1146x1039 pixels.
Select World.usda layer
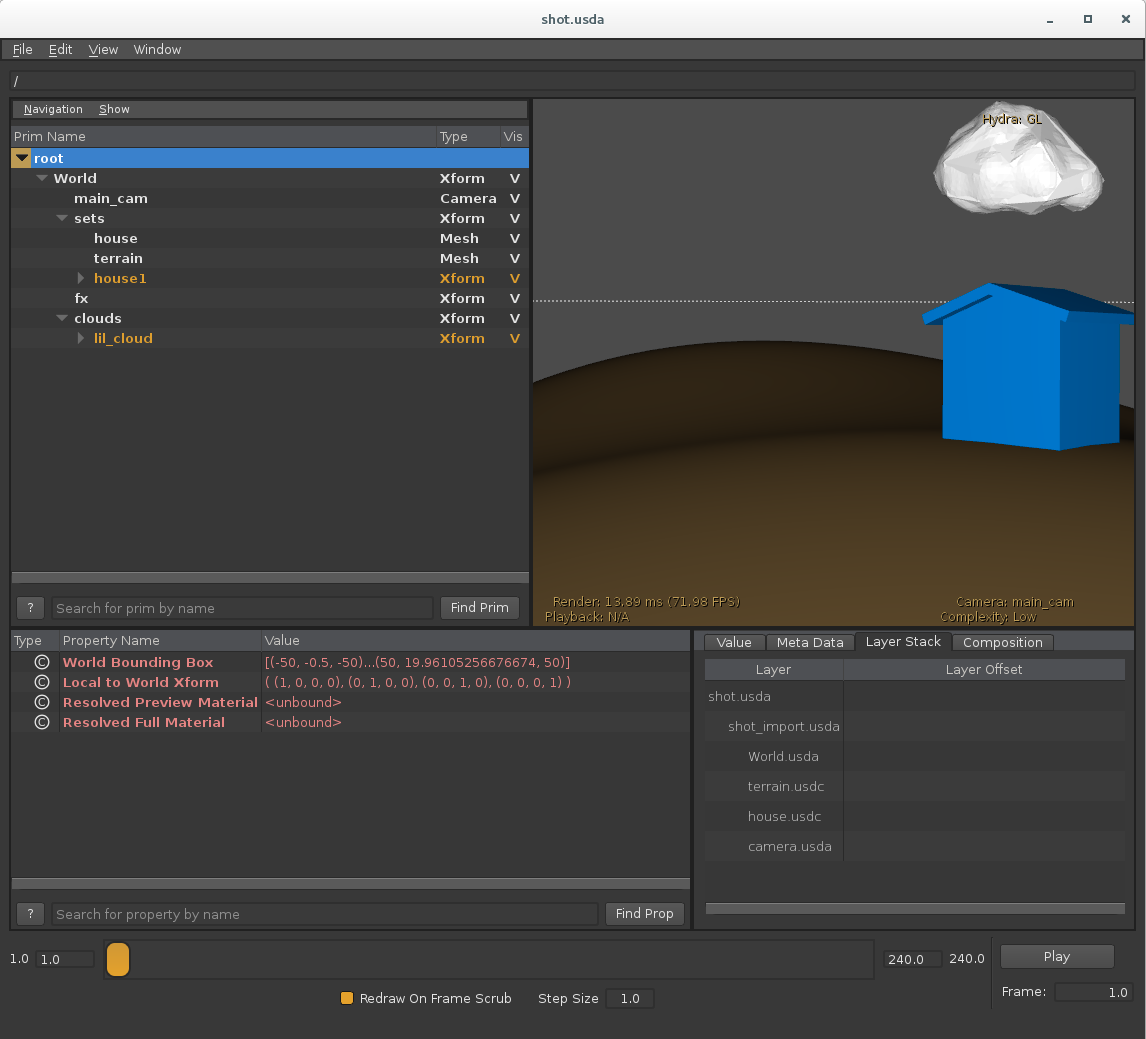coord(783,756)
